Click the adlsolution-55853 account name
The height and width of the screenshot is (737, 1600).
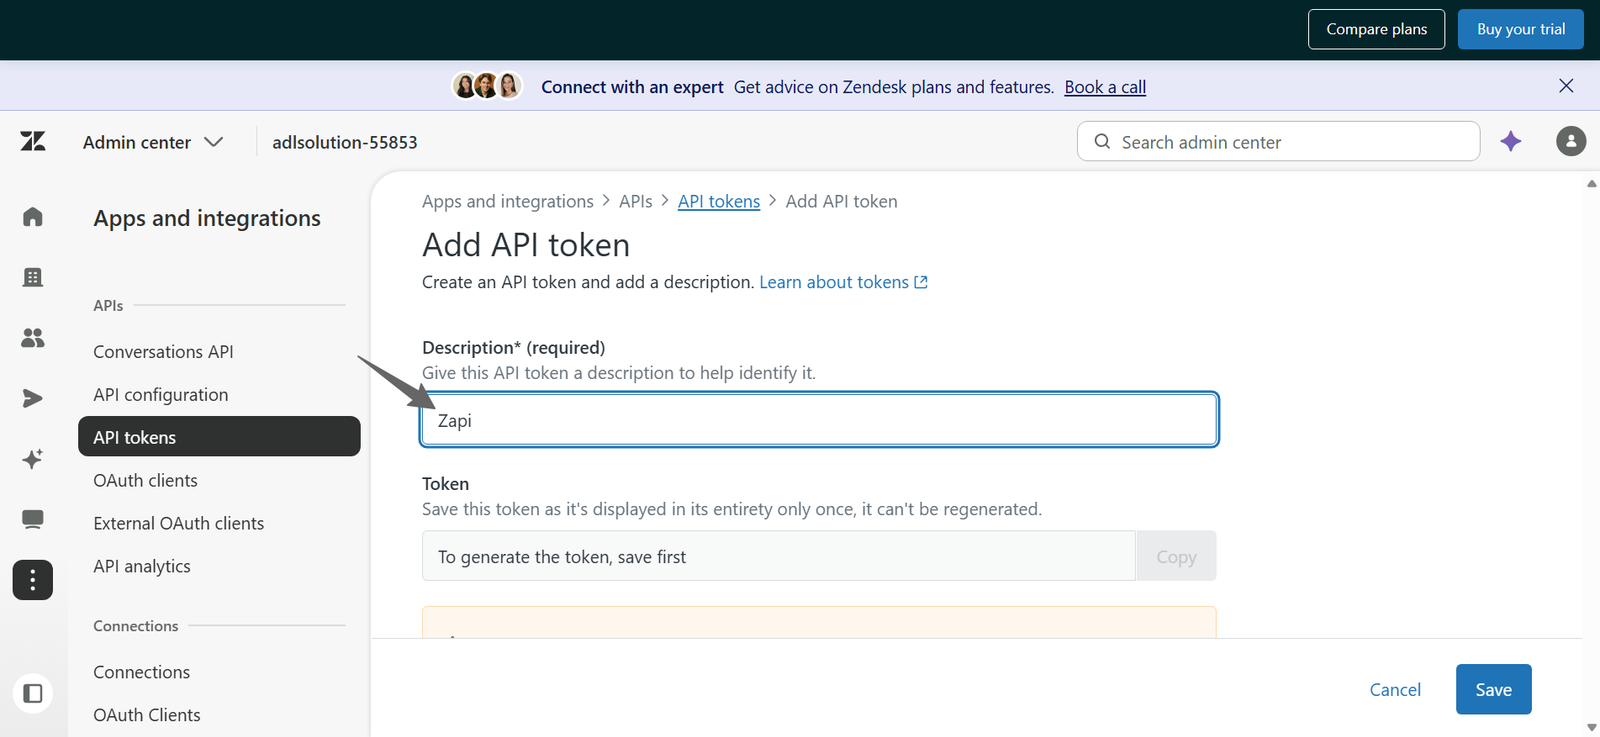345,142
